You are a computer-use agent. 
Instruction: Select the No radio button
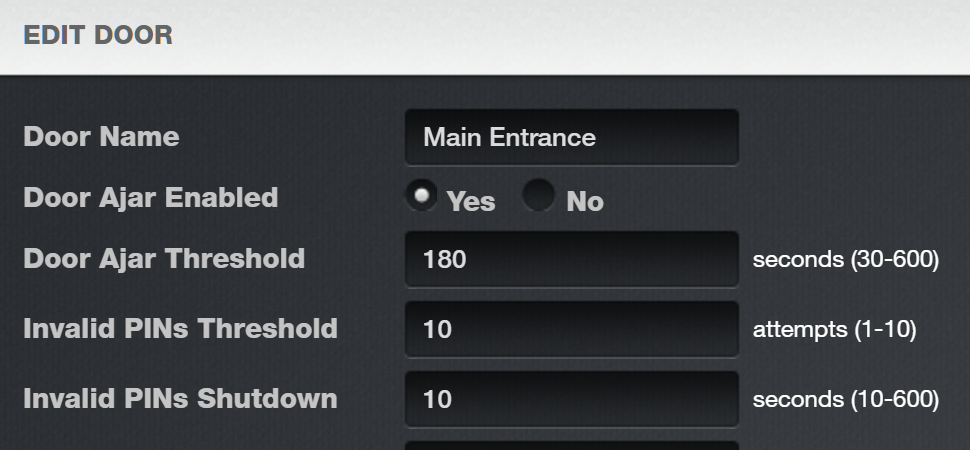(x=538, y=195)
